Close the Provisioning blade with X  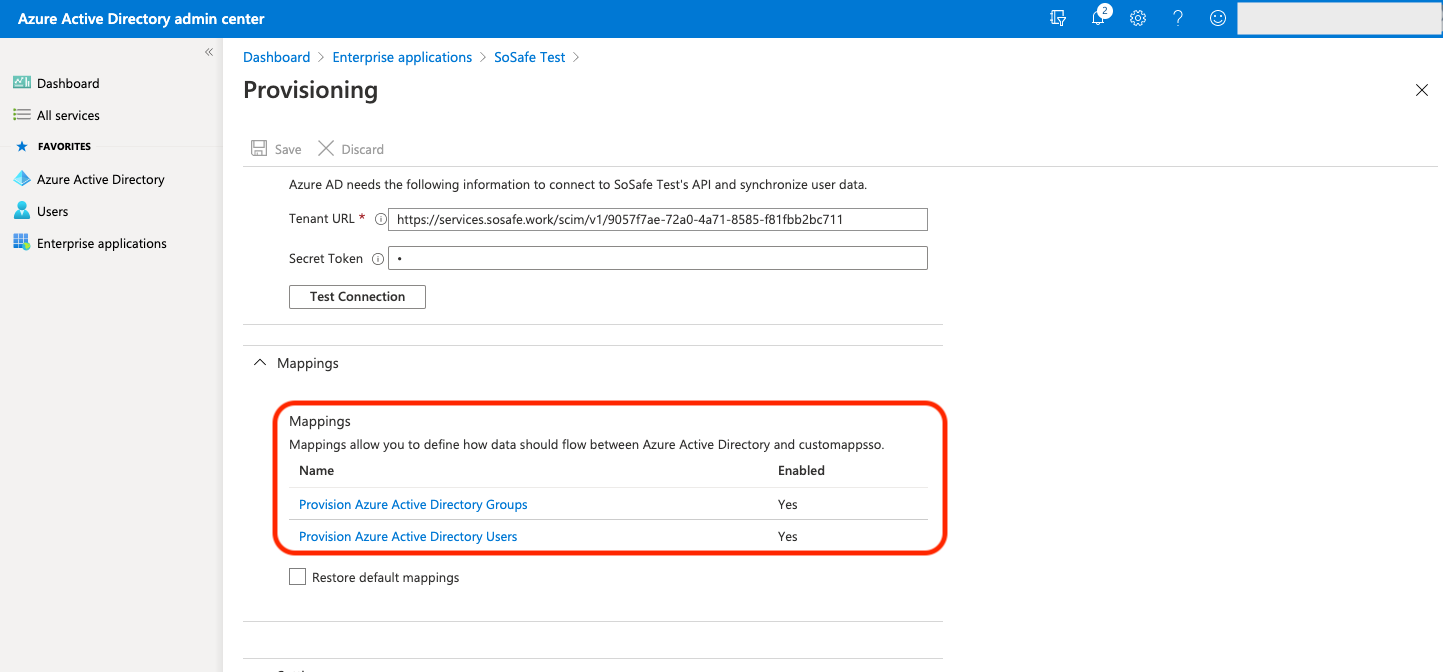point(1422,90)
